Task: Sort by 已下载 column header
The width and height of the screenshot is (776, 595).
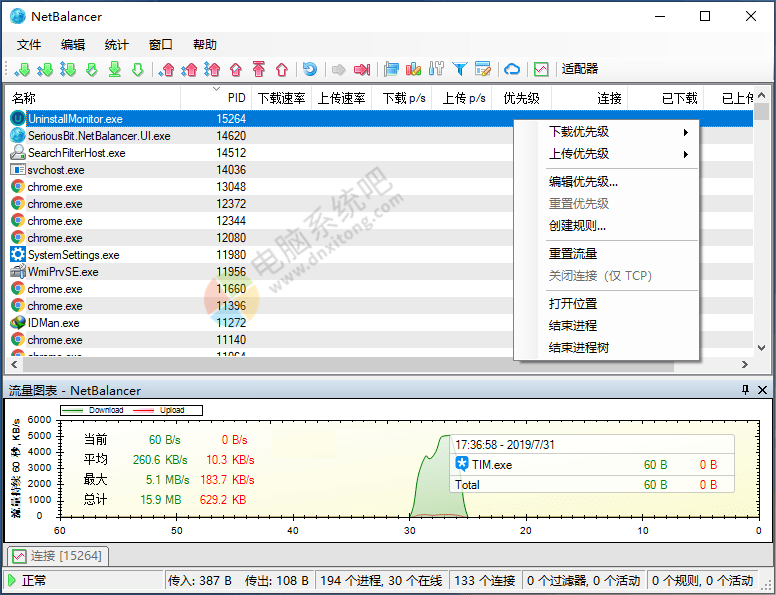Action: click(x=666, y=98)
